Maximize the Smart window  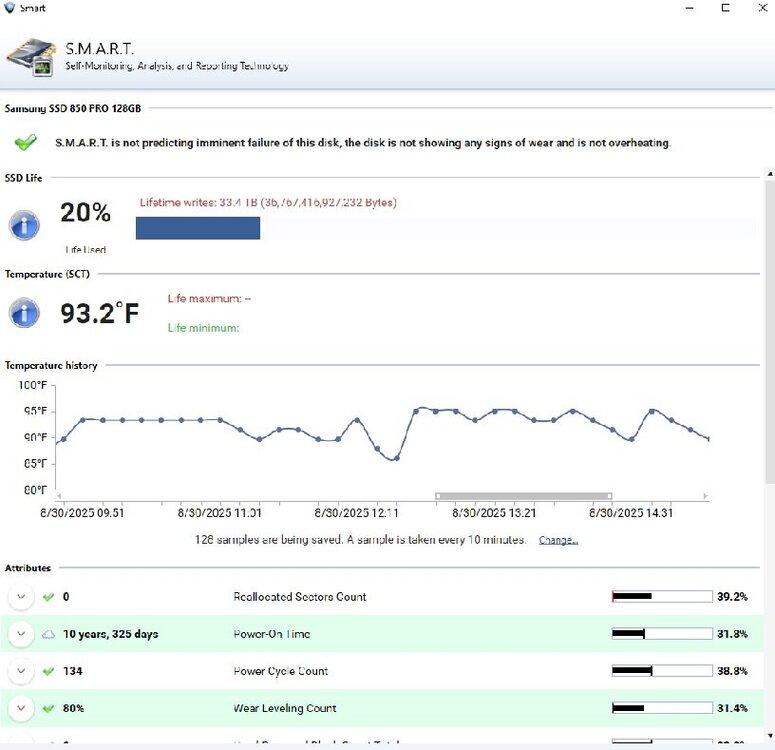[725, 8]
